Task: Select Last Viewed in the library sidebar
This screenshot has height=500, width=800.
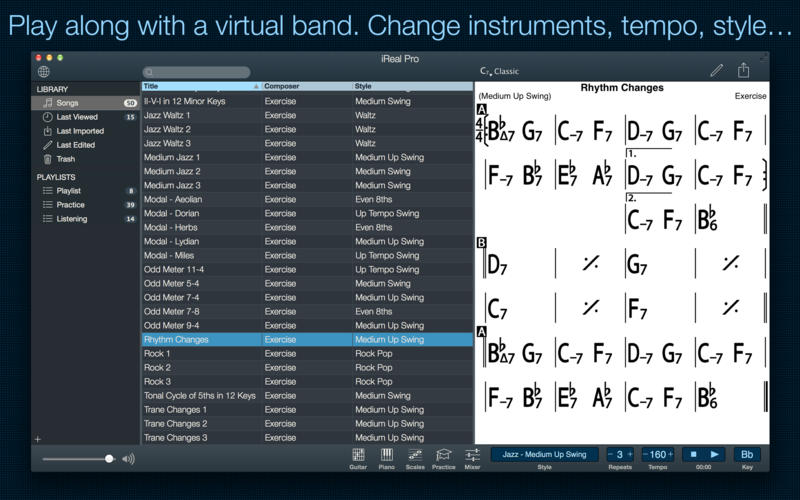Action: [x=77, y=117]
